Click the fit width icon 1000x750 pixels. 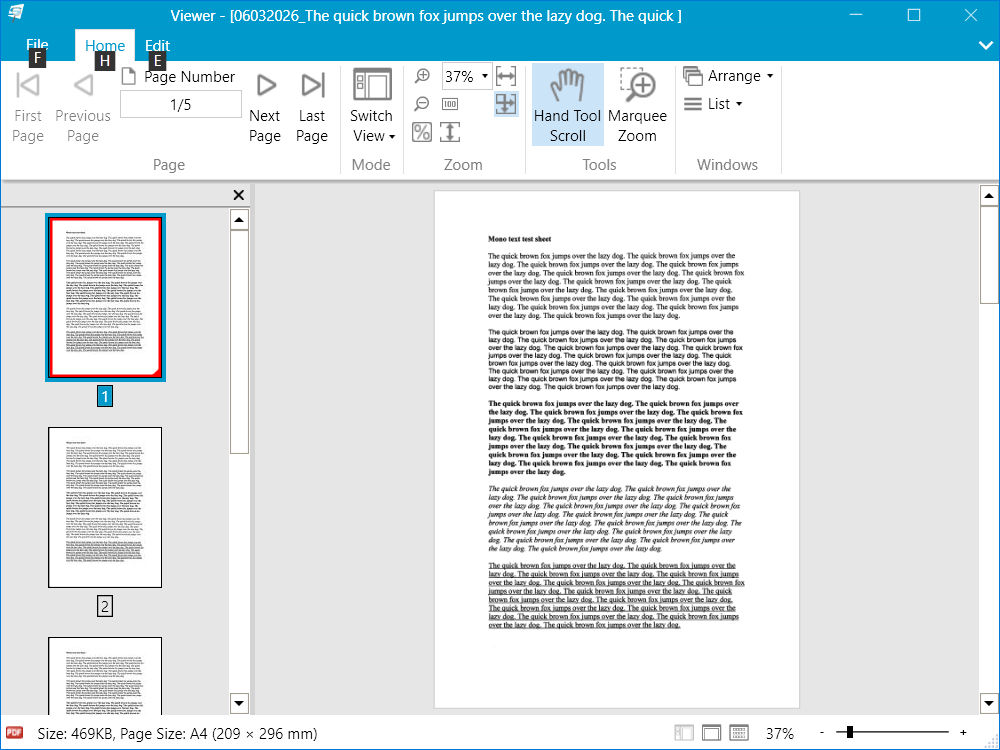[506, 77]
